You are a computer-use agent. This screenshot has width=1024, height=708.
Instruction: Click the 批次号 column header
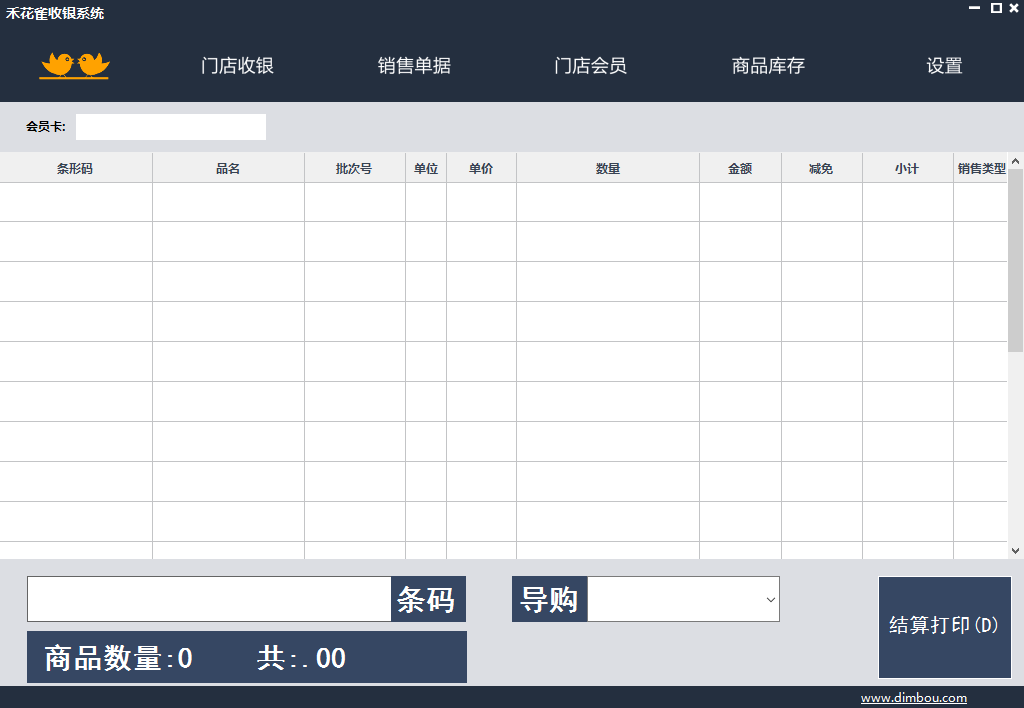click(x=355, y=169)
